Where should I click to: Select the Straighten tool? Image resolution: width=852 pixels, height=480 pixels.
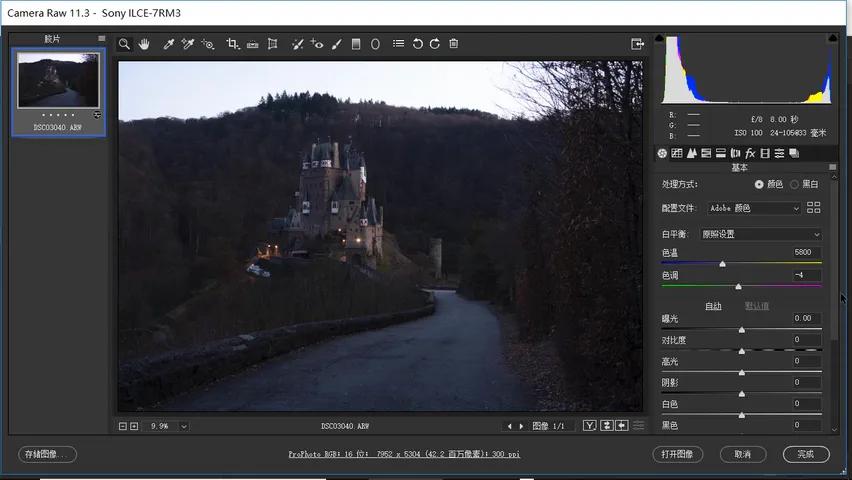[253, 44]
